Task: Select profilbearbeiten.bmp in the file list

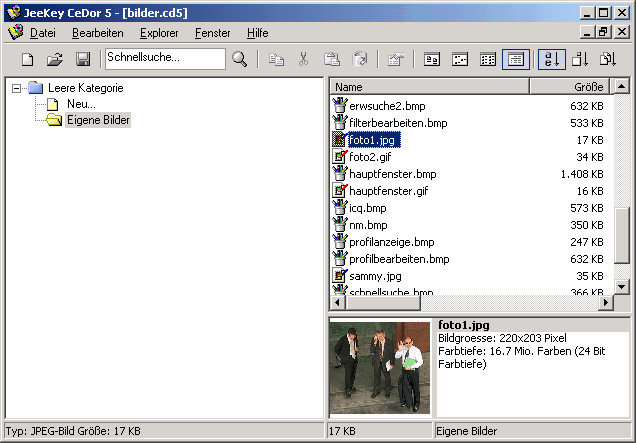Action: point(399,259)
